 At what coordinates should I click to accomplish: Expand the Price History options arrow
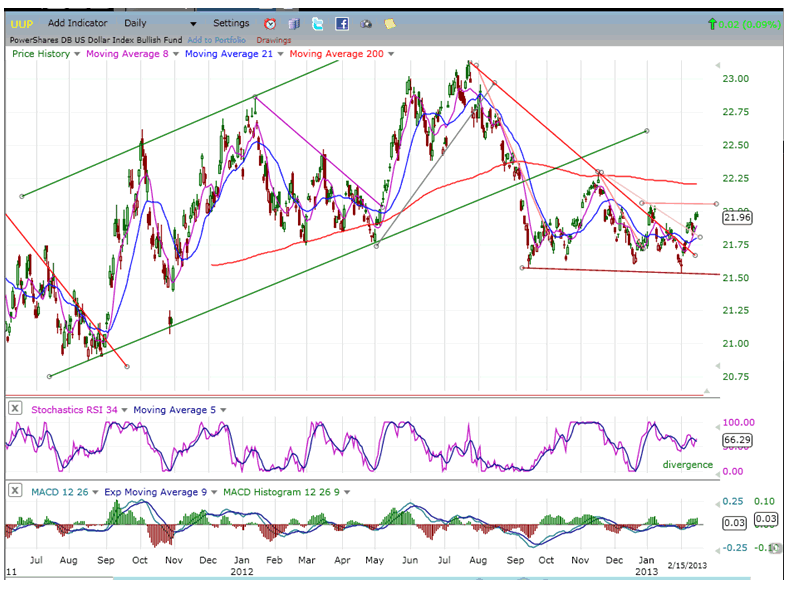(76, 54)
